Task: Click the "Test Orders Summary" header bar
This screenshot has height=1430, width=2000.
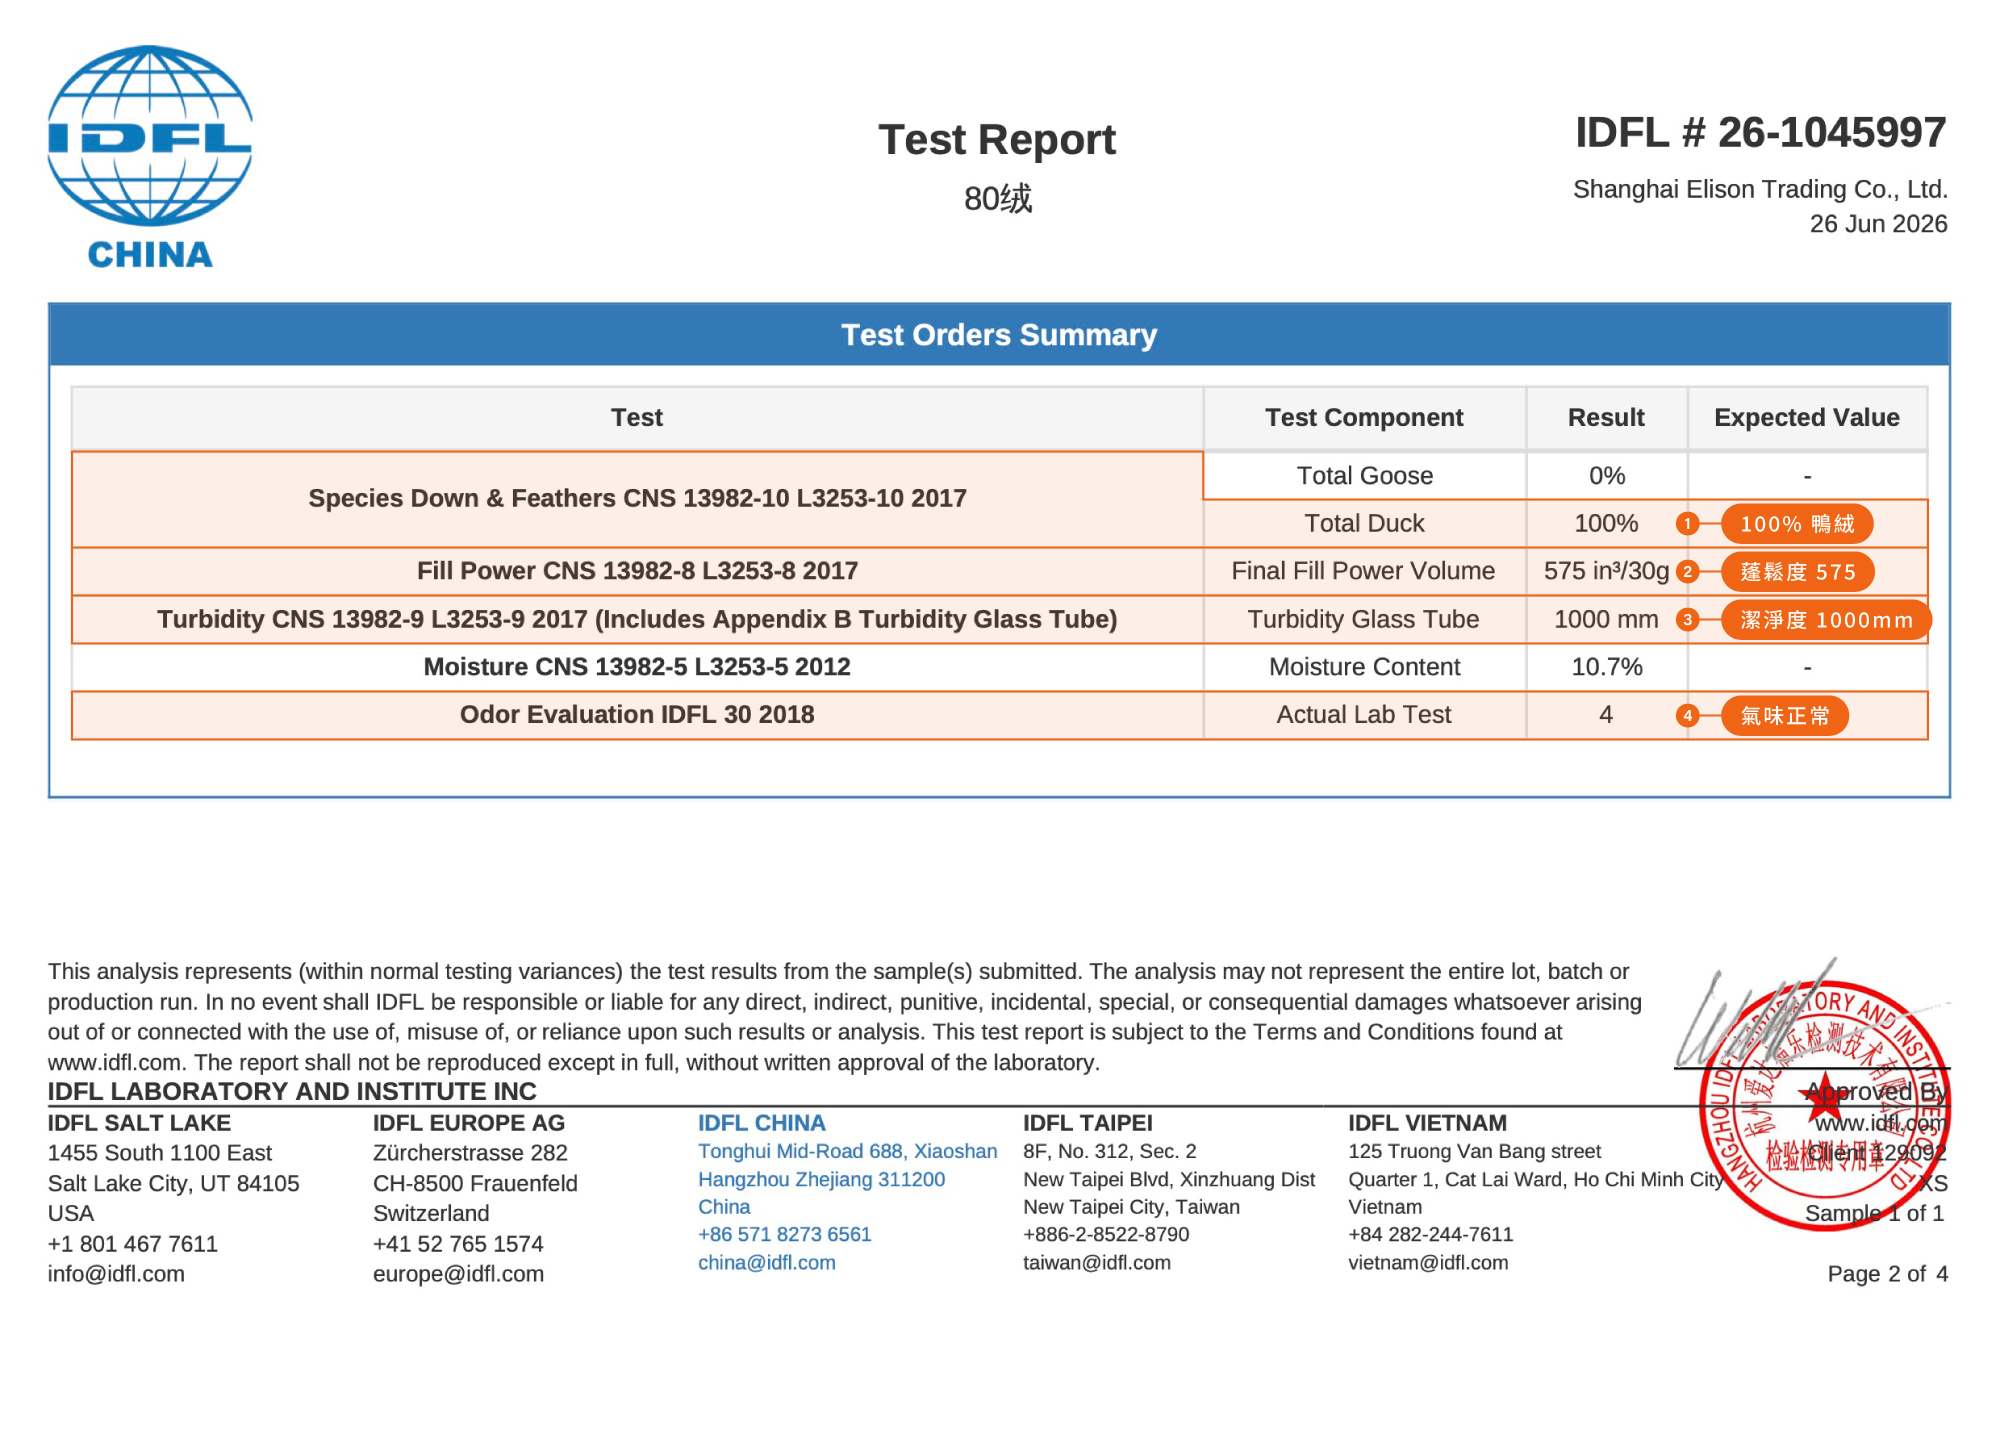Action: click(999, 334)
